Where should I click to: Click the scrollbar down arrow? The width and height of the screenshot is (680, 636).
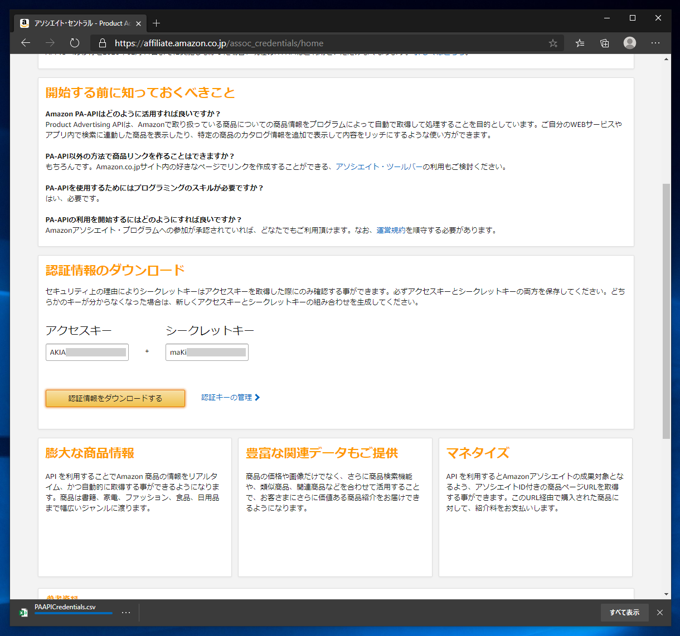point(666,594)
